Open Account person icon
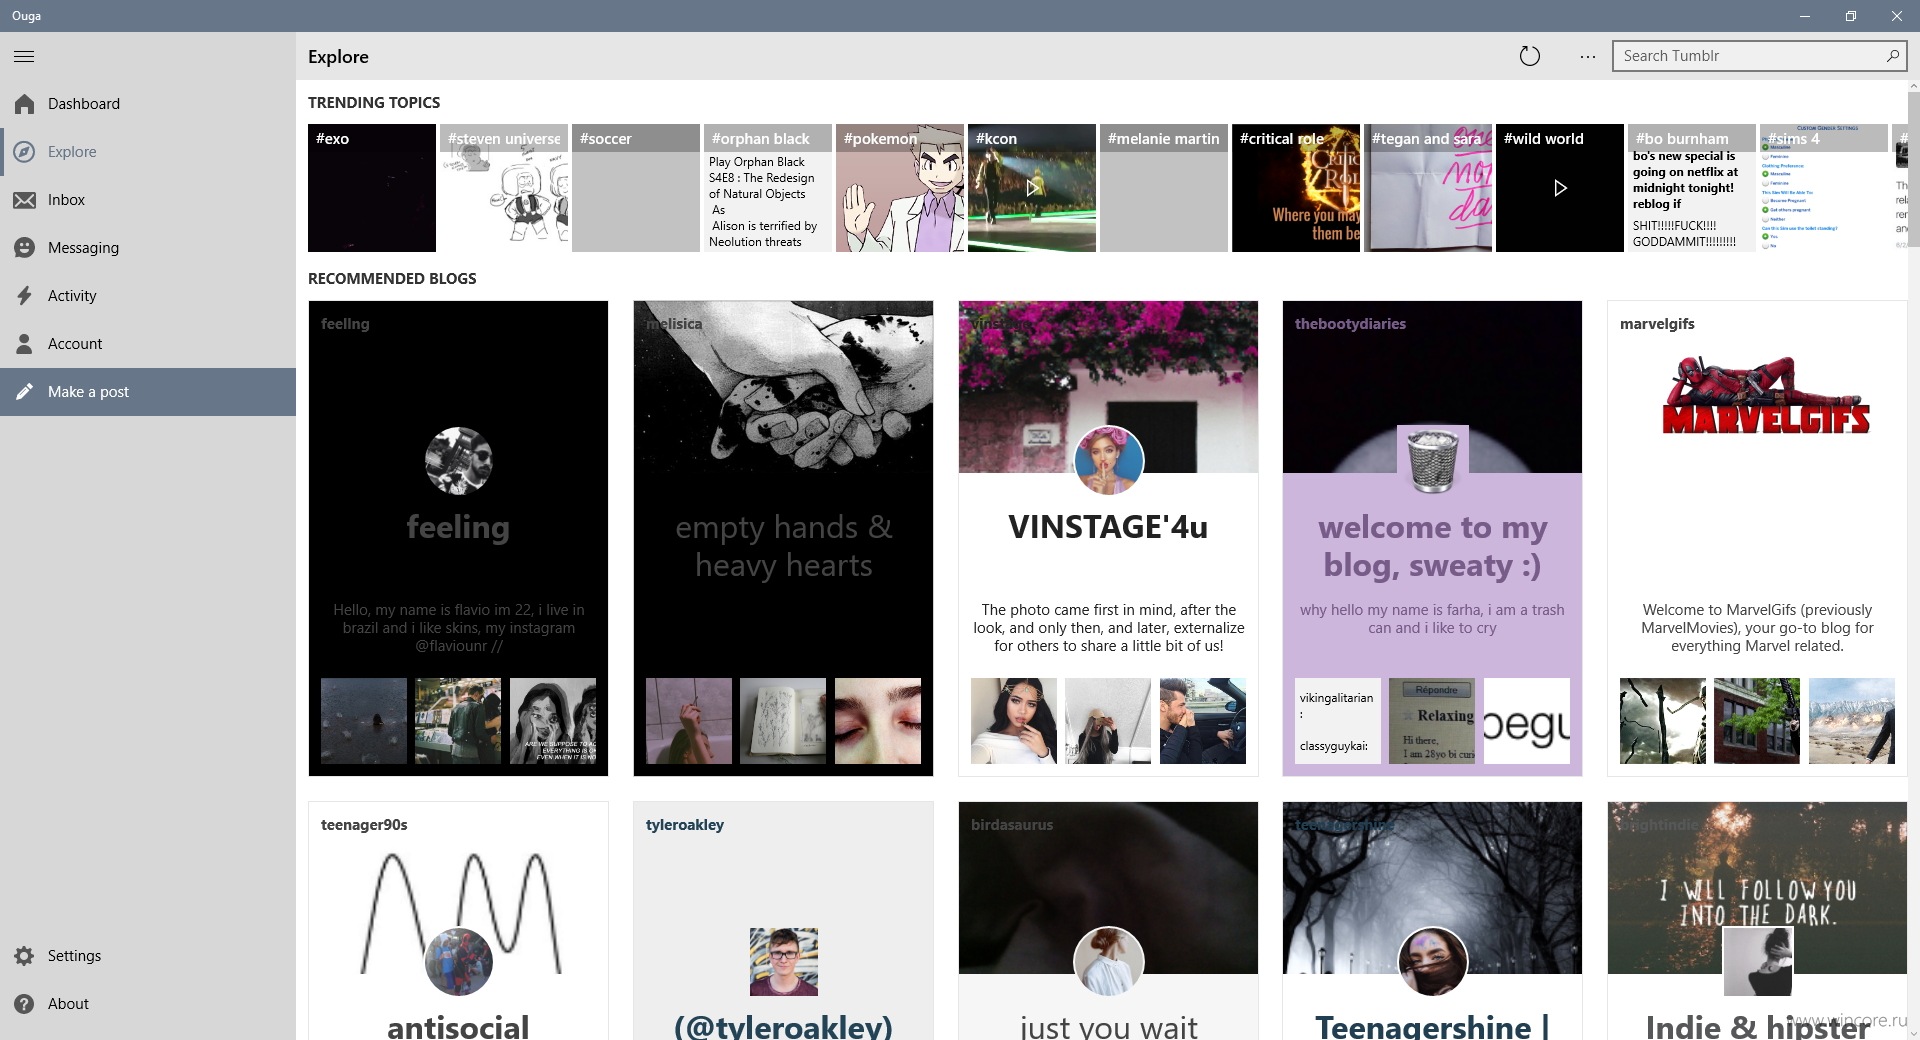 coord(24,344)
